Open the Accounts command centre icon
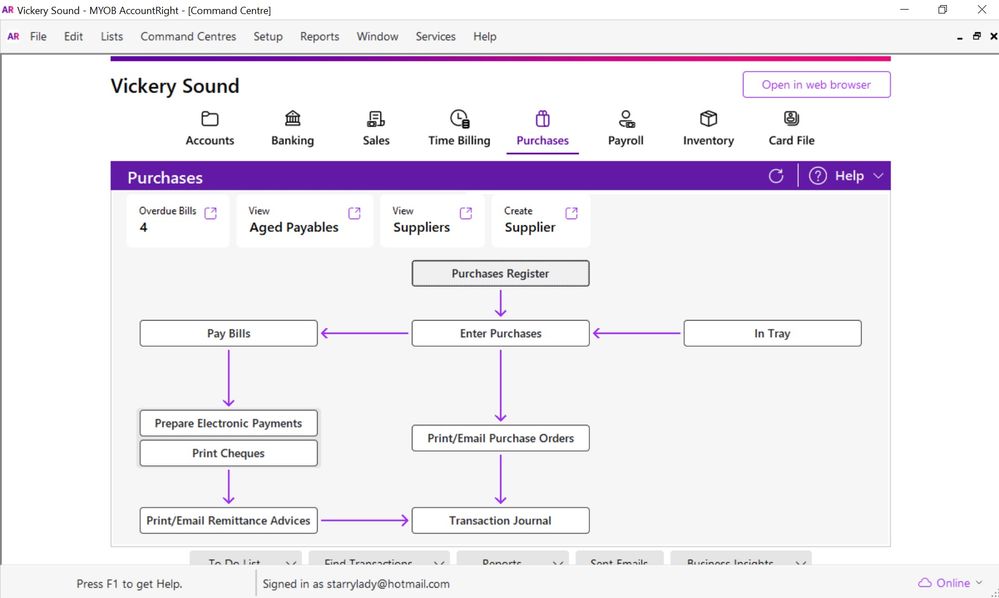 [209, 119]
